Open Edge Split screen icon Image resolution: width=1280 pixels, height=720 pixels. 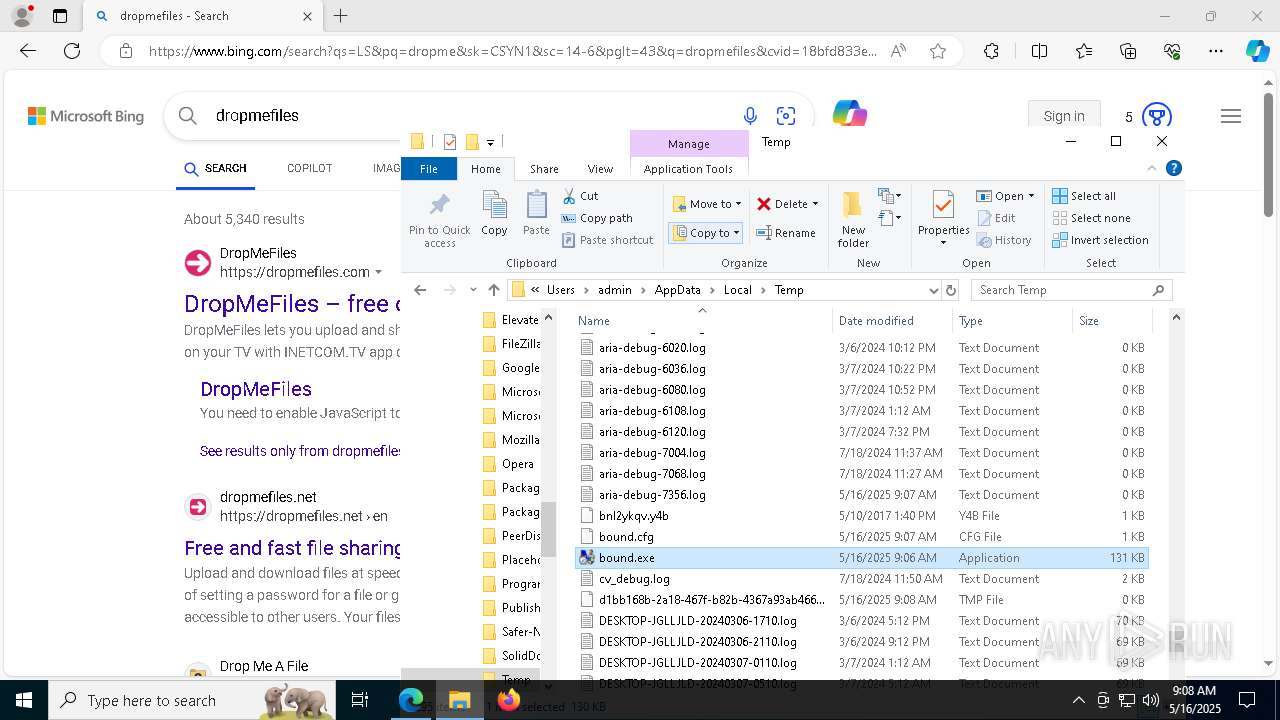point(1039,51)
